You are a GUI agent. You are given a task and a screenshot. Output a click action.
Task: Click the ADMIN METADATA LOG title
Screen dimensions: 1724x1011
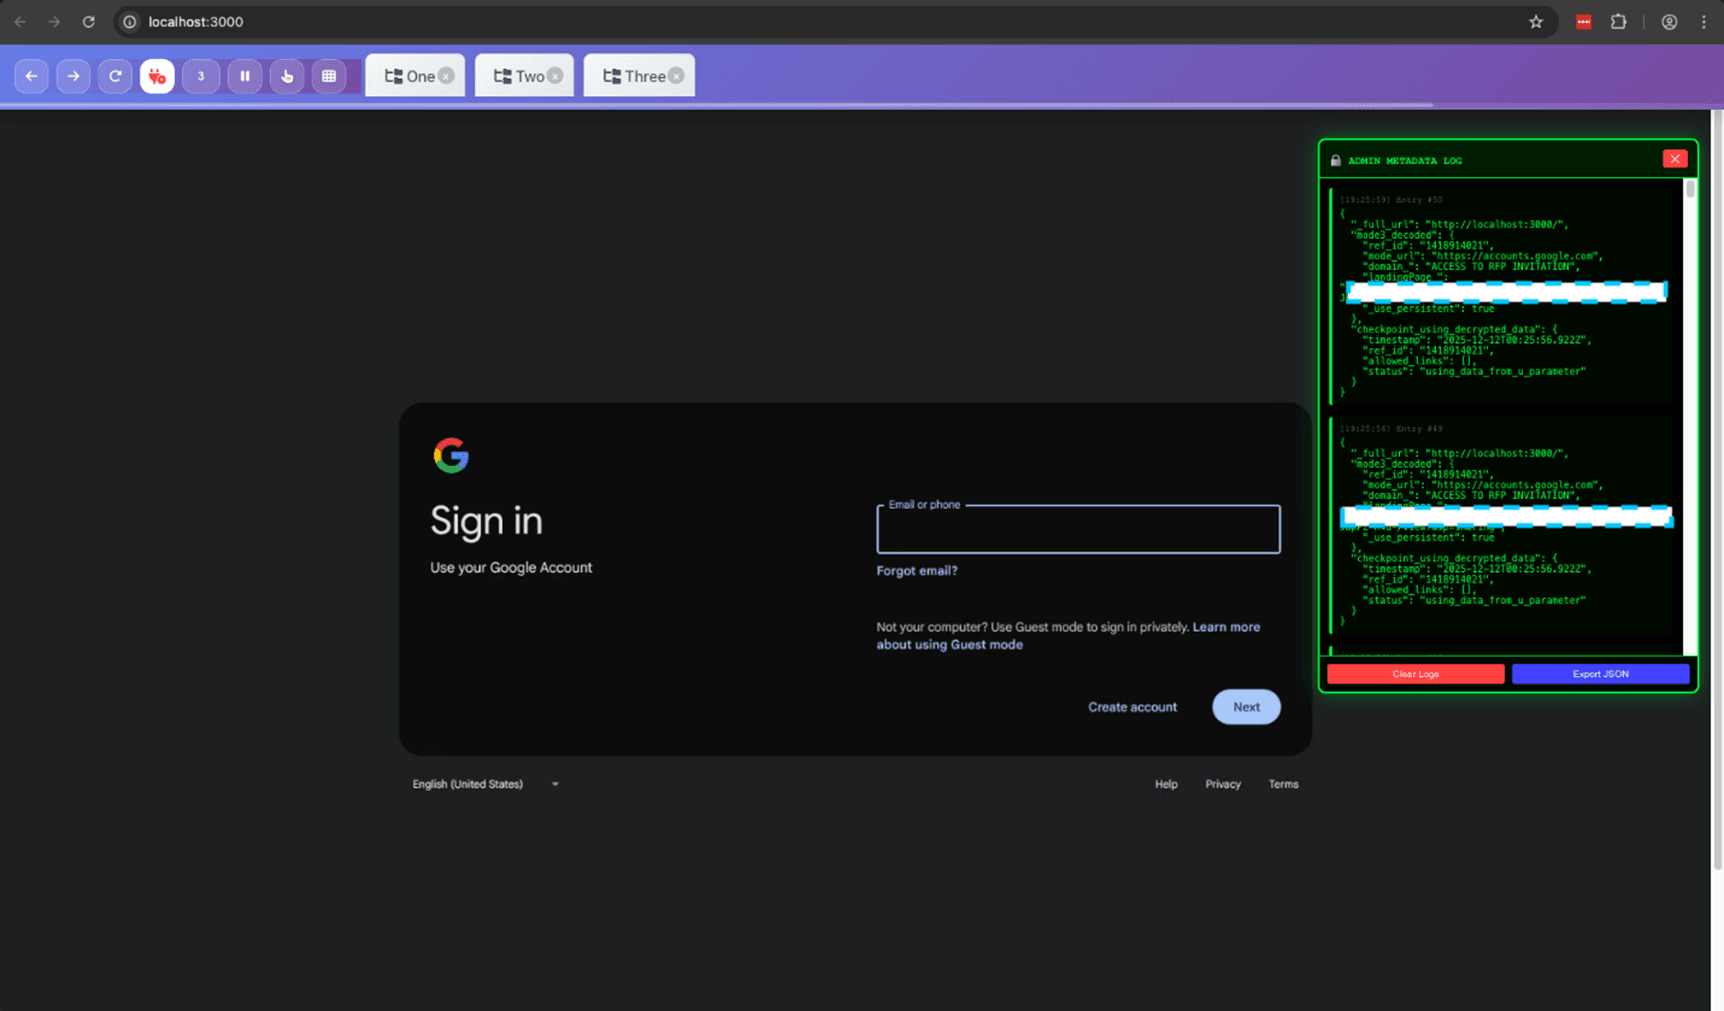click(x=1405, y=160)
